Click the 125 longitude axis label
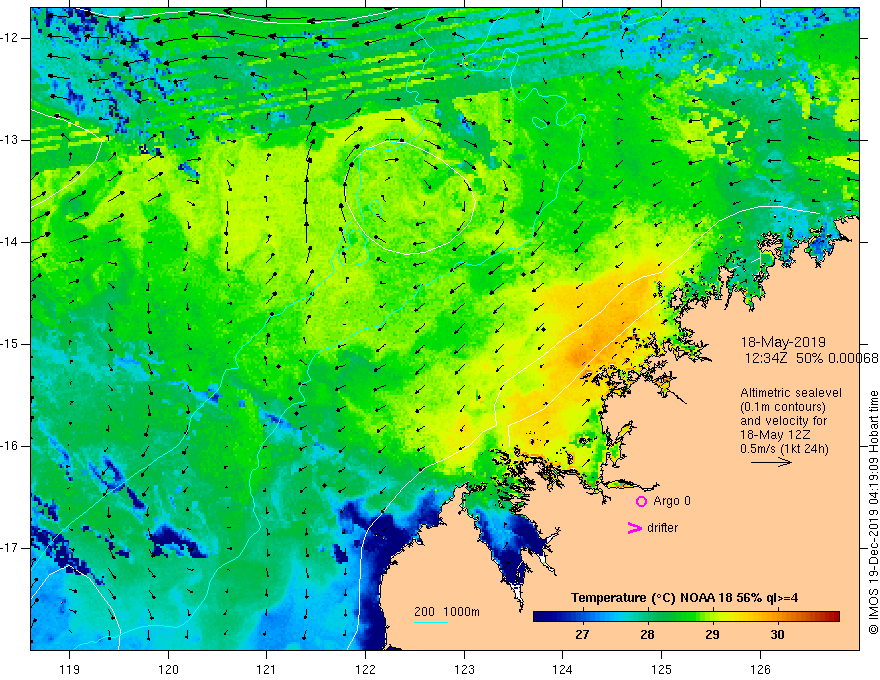Screen dimensions: 880x680 pos(662,669)
